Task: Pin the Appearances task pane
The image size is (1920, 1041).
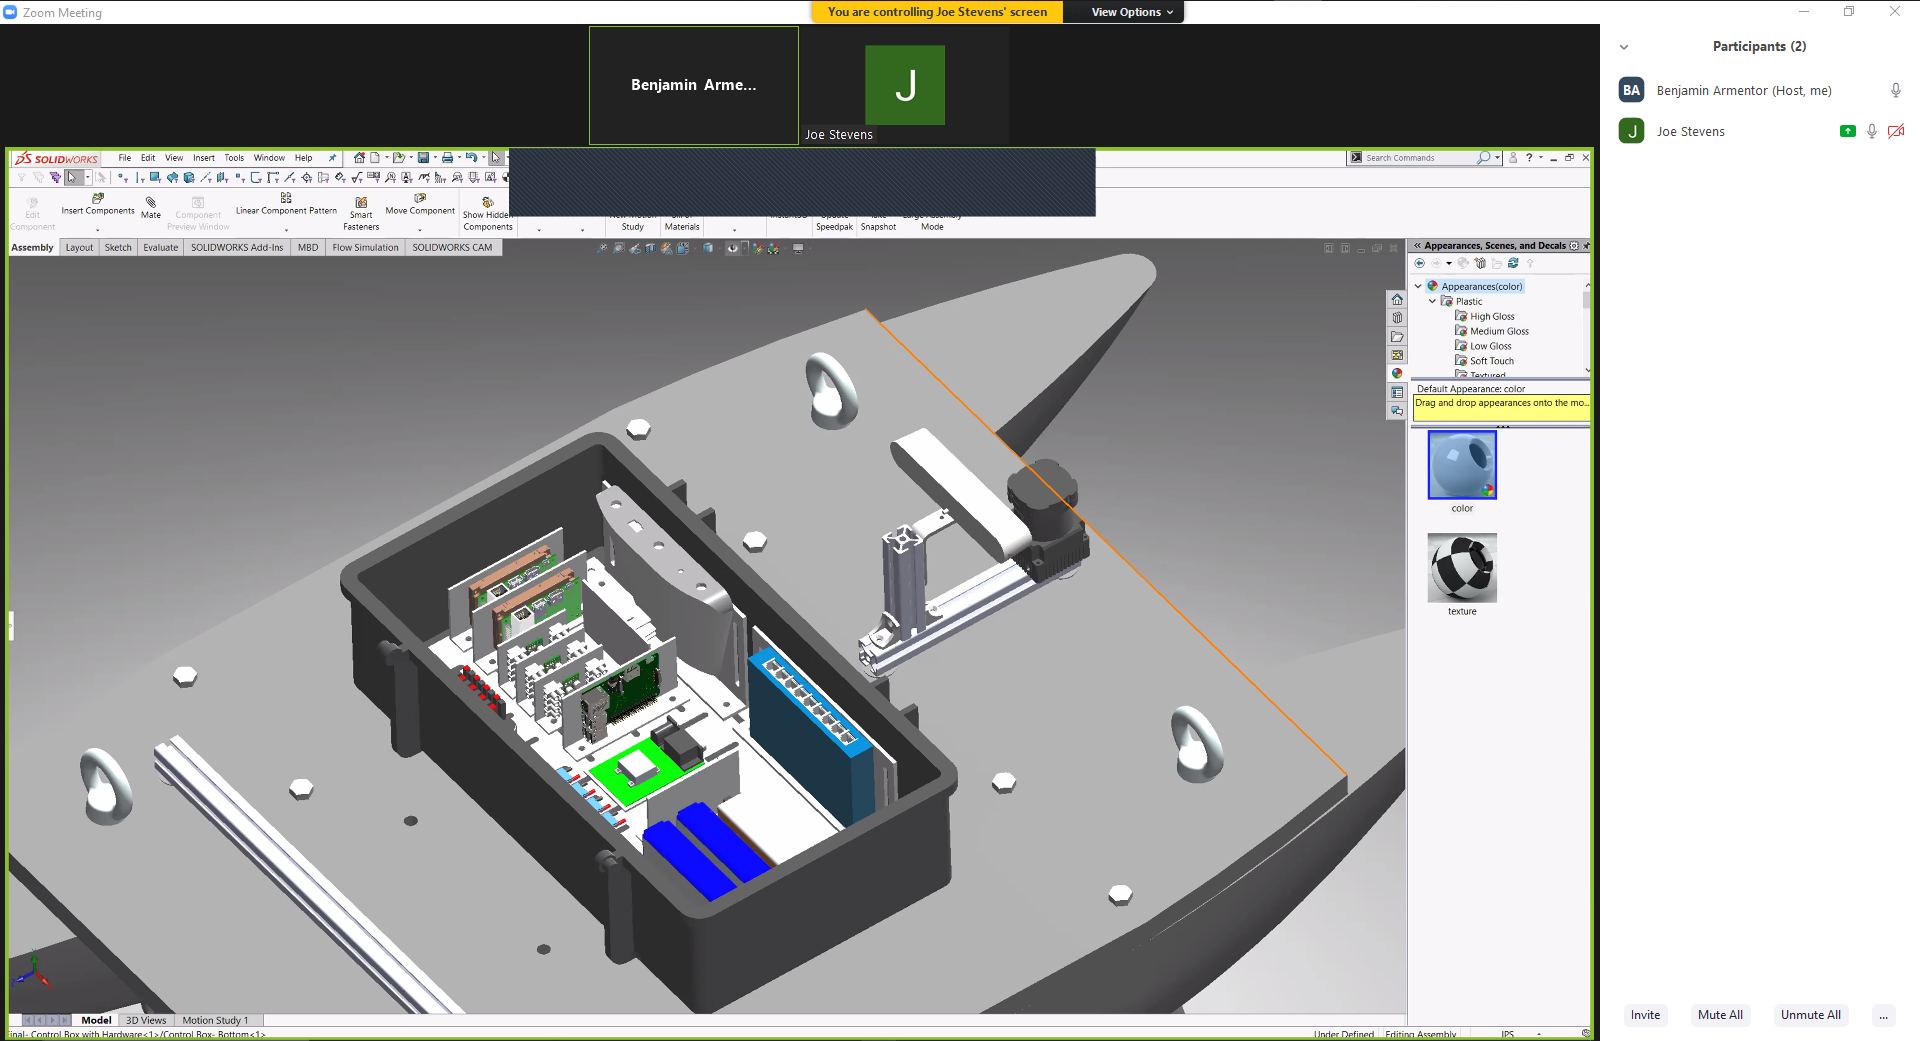Action: (x=1586, y=246)
